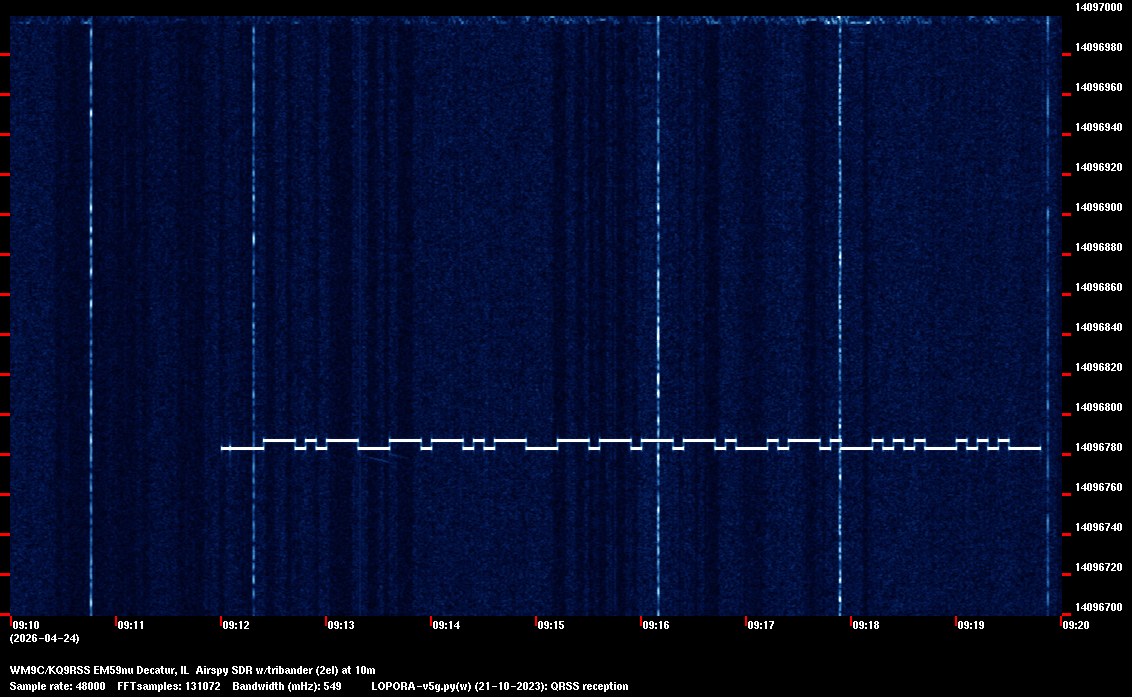Select the 09:15 time marker

pyautogui.click(x=551, y=625)
